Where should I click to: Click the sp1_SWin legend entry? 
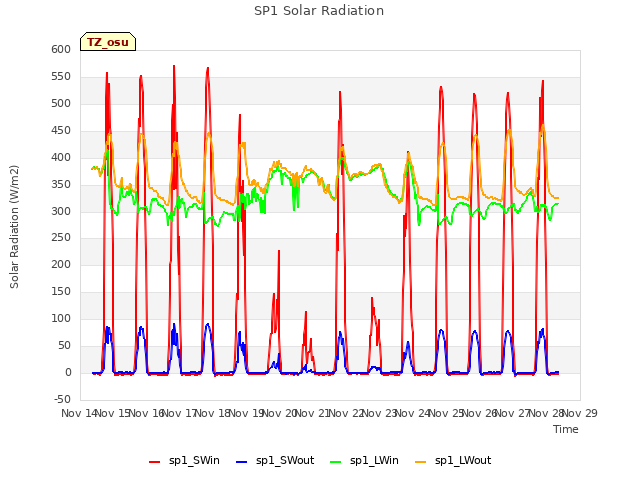(184, 461)
